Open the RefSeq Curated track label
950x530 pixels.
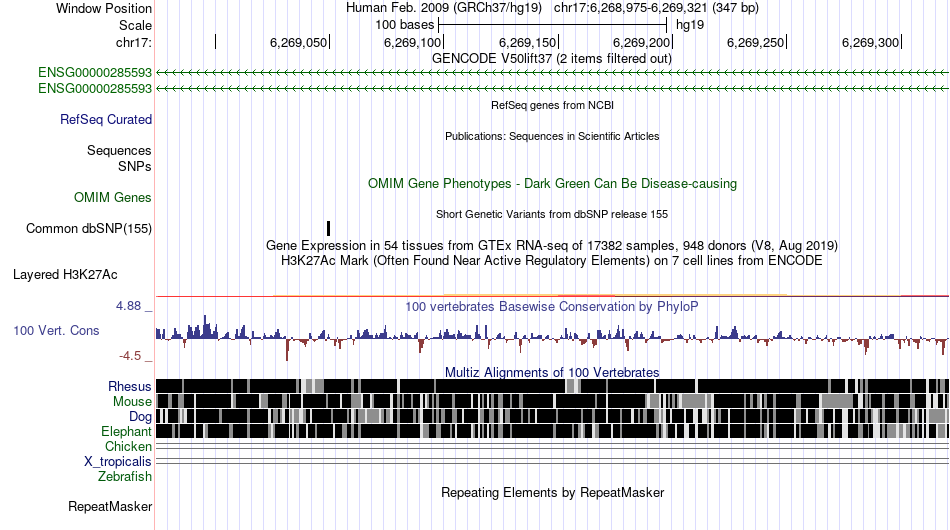coord(106,119)
